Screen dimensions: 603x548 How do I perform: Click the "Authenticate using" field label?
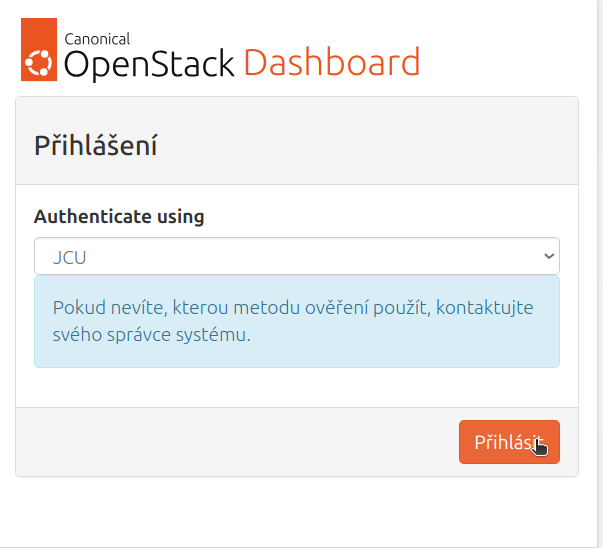[x=119, y=216]
